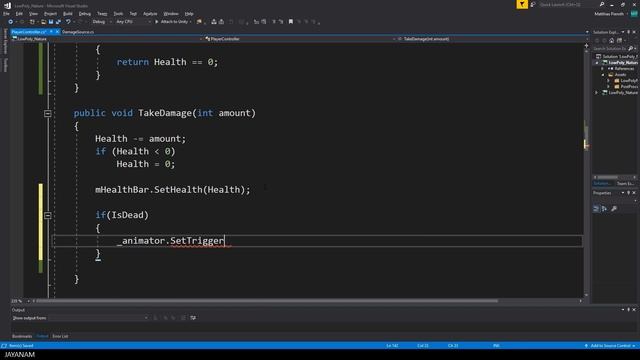Image resolution: width=640 pixels, height=360 pixels.
Task: Collapse the if(IsDead) block outlining box
Action: [x=48, y=215]
